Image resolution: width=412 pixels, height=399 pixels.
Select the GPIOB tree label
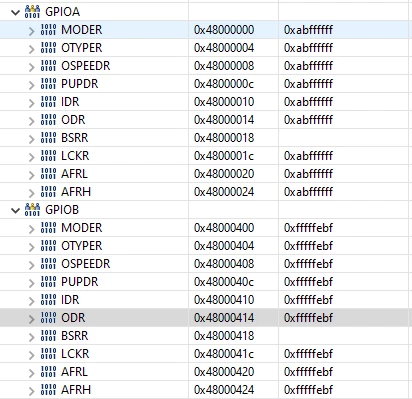(62, 210)
